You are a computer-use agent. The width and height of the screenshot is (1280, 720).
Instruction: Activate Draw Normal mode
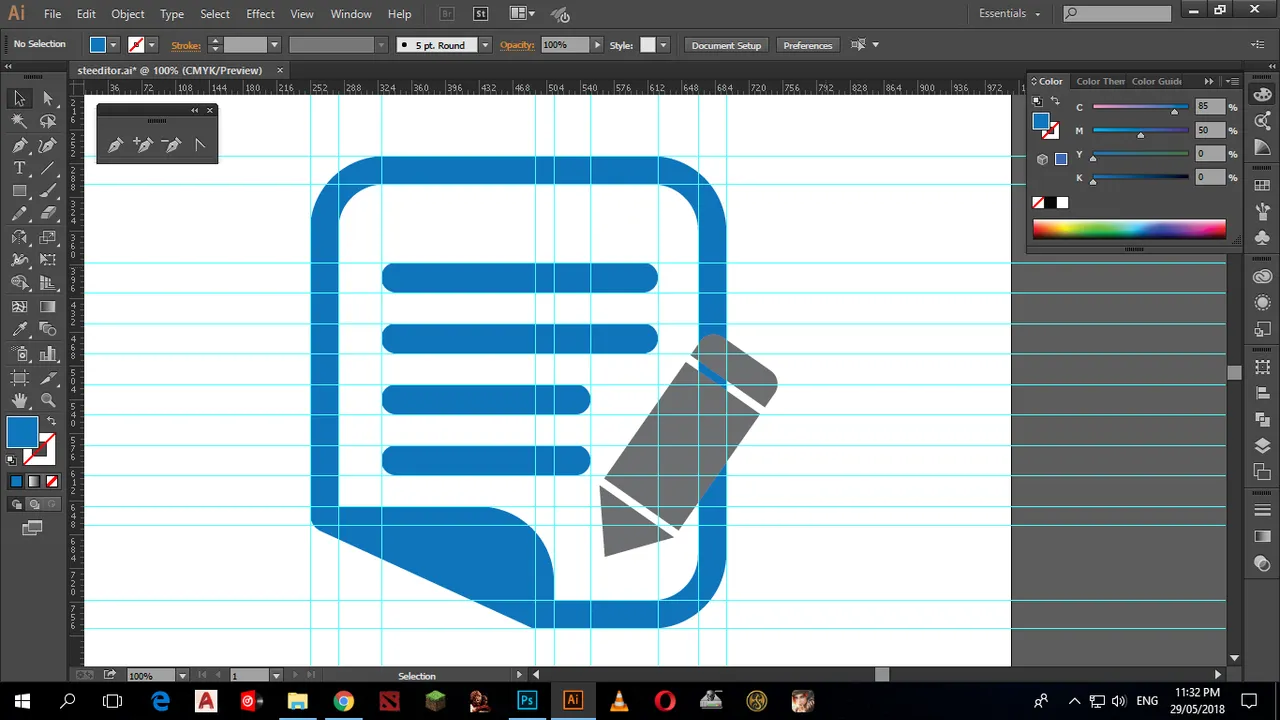pos(16,505)
